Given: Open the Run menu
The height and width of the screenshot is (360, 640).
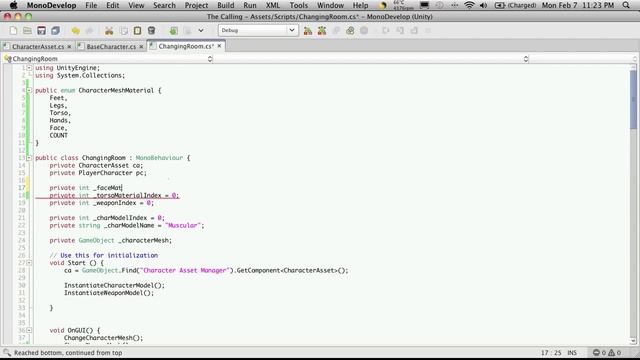Looking at the screenshot, I should 250,5.
